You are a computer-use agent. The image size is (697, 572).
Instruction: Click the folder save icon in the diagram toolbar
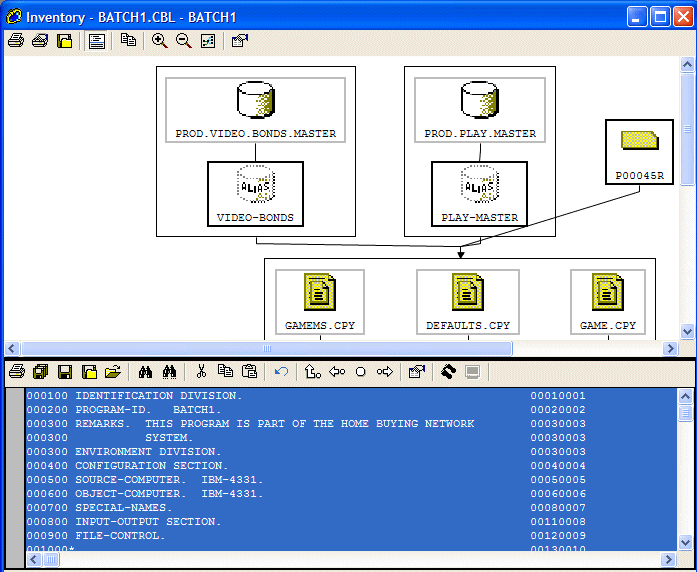click(x=64, y=41)
